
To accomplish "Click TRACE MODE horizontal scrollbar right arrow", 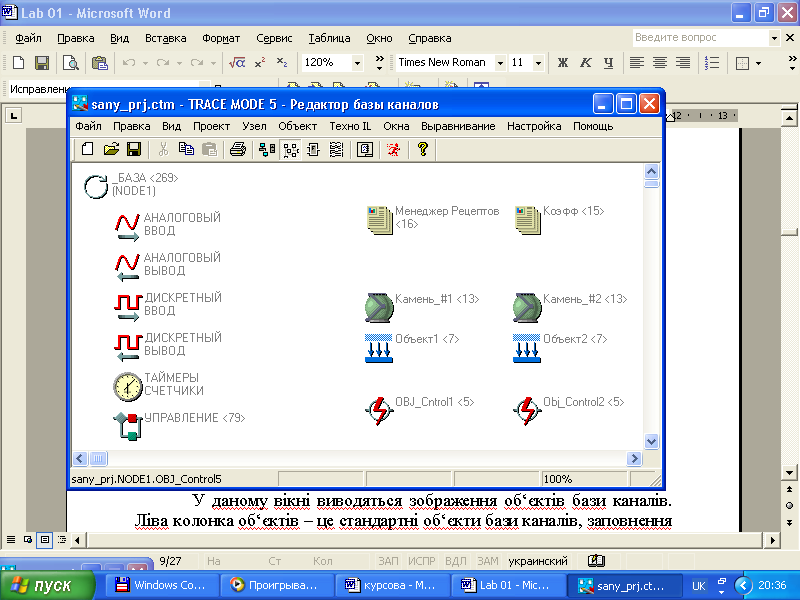I will (634, 459).
